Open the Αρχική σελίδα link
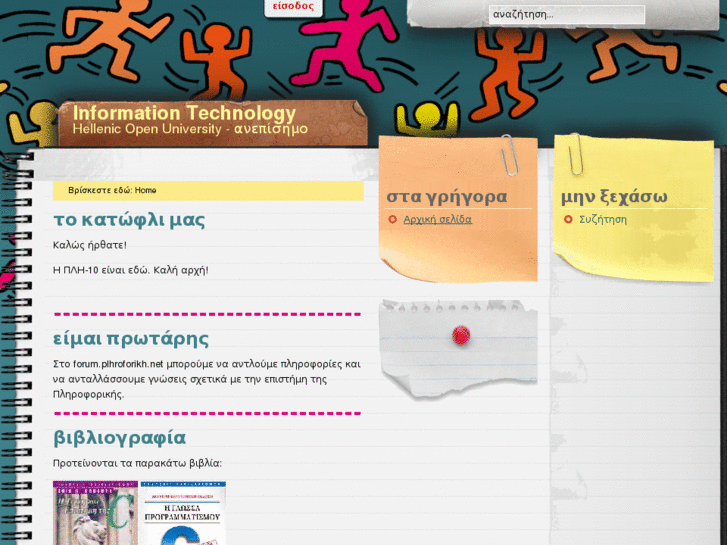Image resolution: width=727 pixels, height=545 pixels. [437, 219]
